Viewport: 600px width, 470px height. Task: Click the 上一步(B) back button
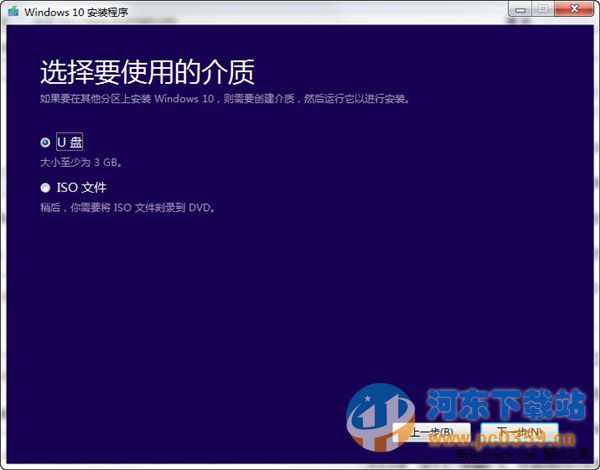pyautogui.click(x=432, y=432)
